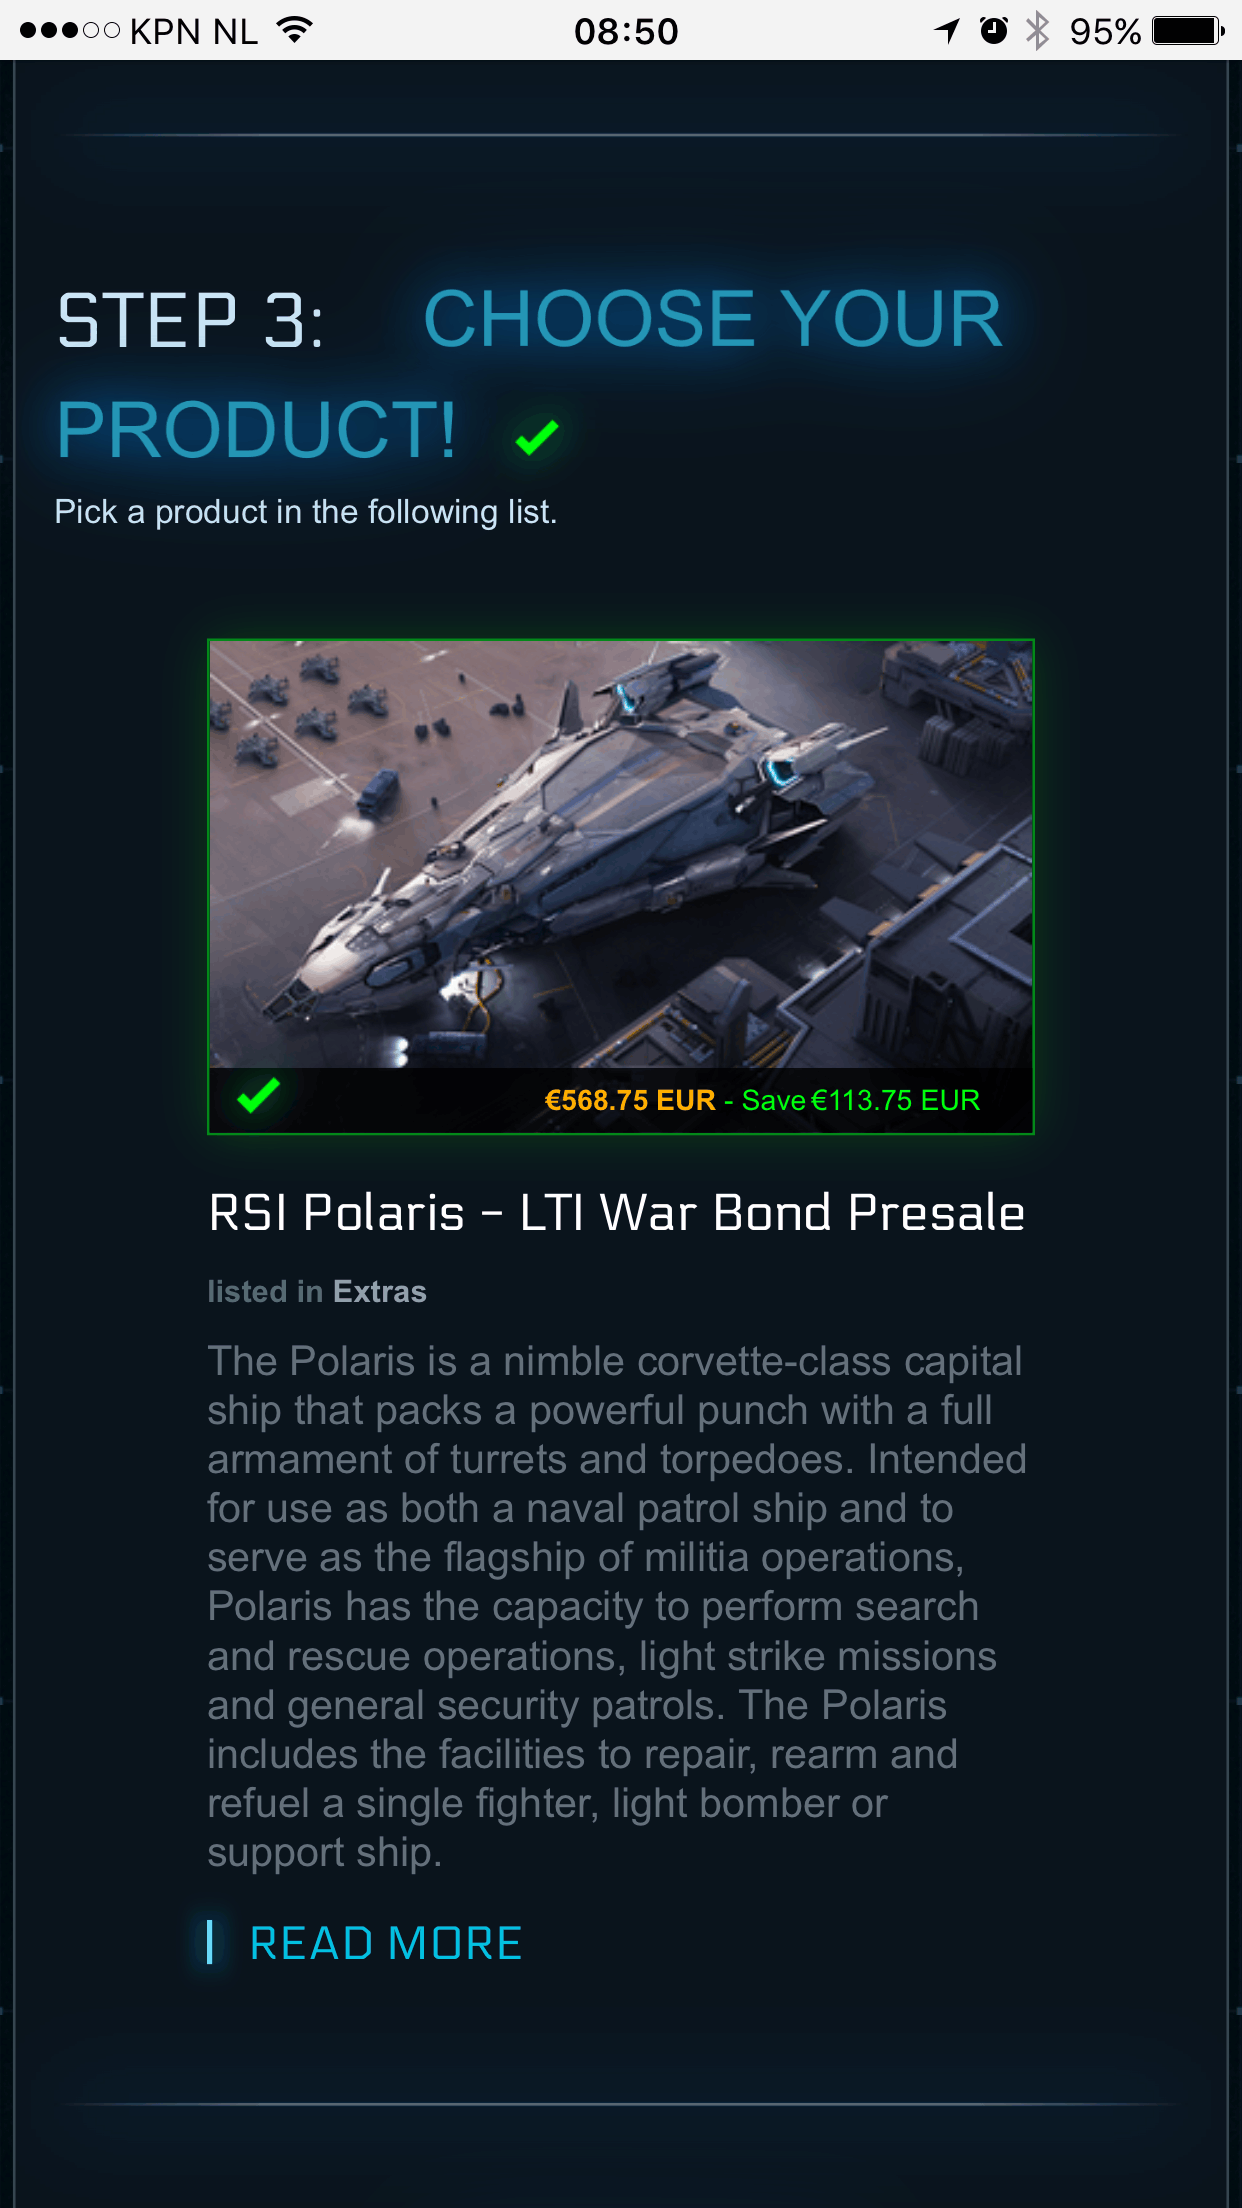Expand description with READ MORE

[385, 1943]
